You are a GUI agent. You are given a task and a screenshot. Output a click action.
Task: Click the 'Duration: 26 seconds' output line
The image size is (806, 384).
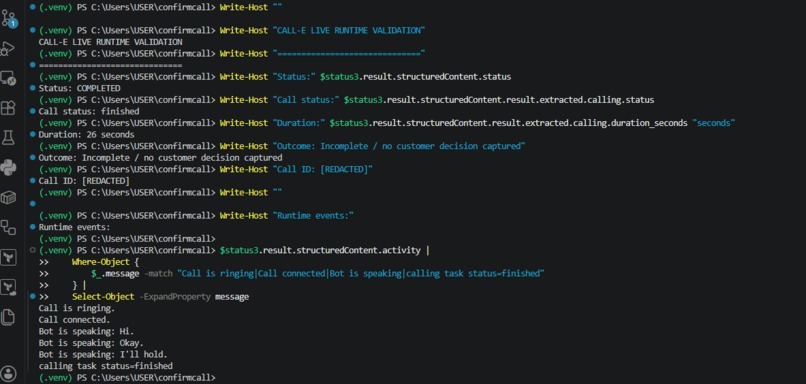tap(86, 135)
